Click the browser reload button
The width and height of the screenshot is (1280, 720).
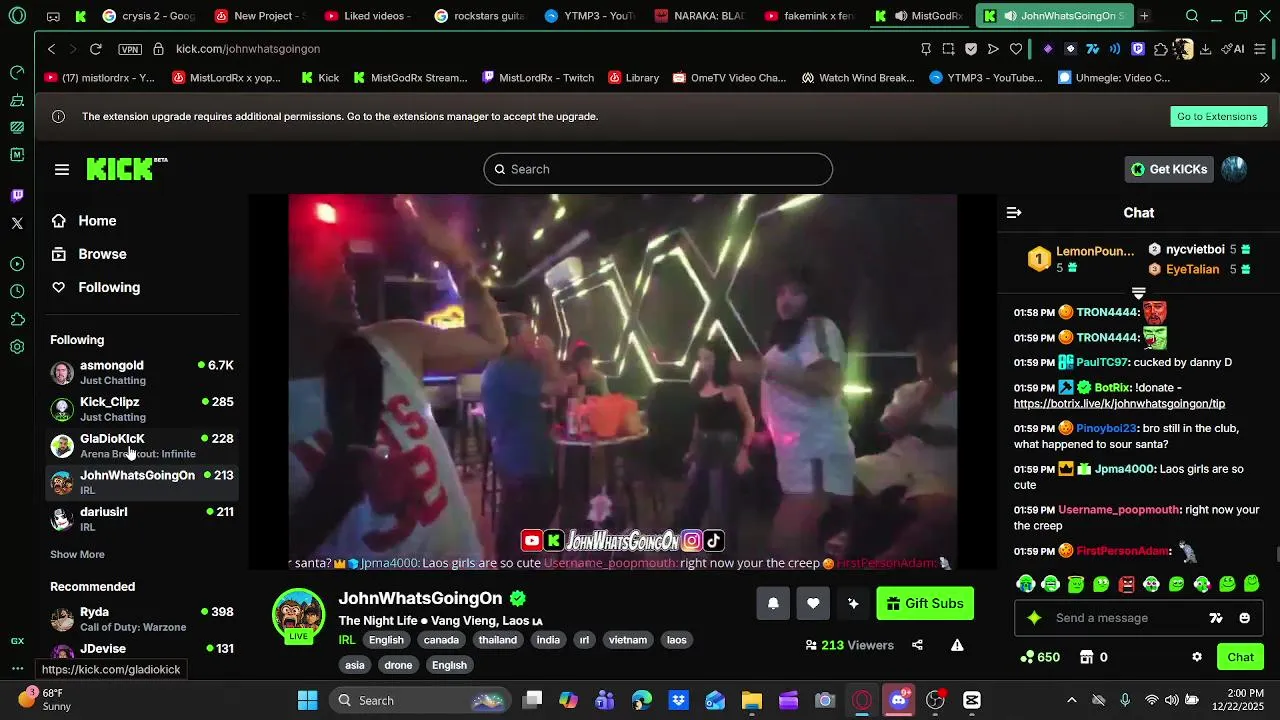(95, 49)
